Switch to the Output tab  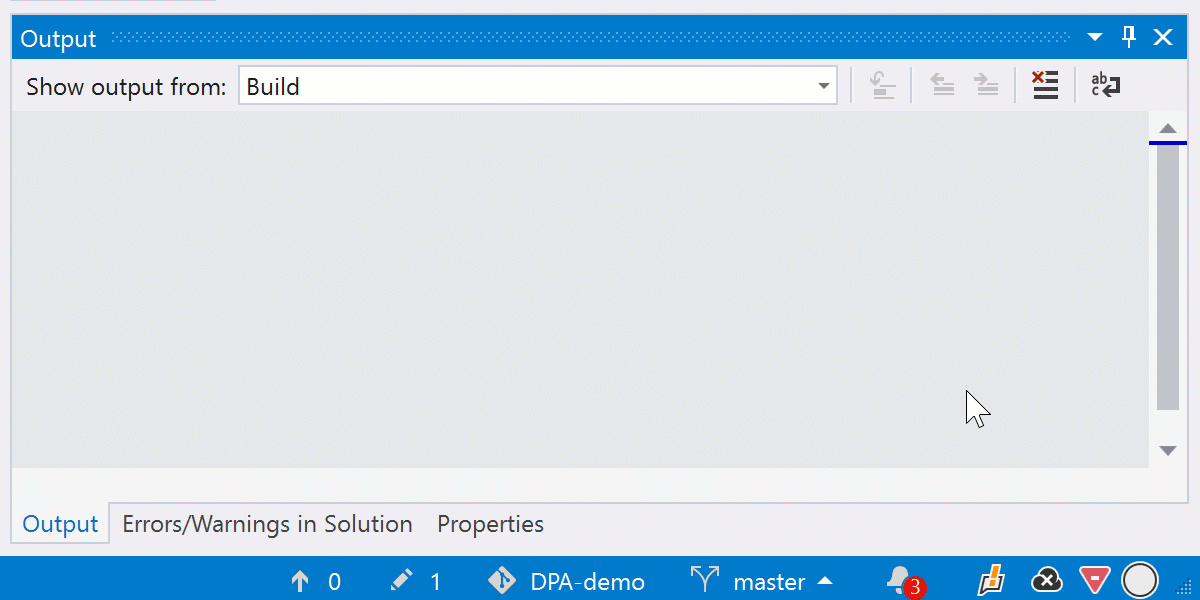coord(60,524)
